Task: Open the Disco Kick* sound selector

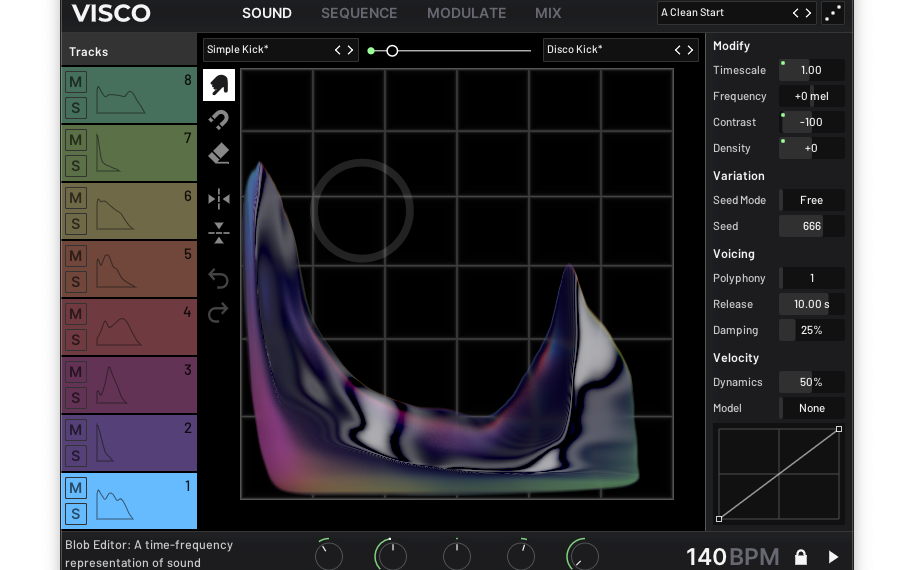Action: click(606, 50)
